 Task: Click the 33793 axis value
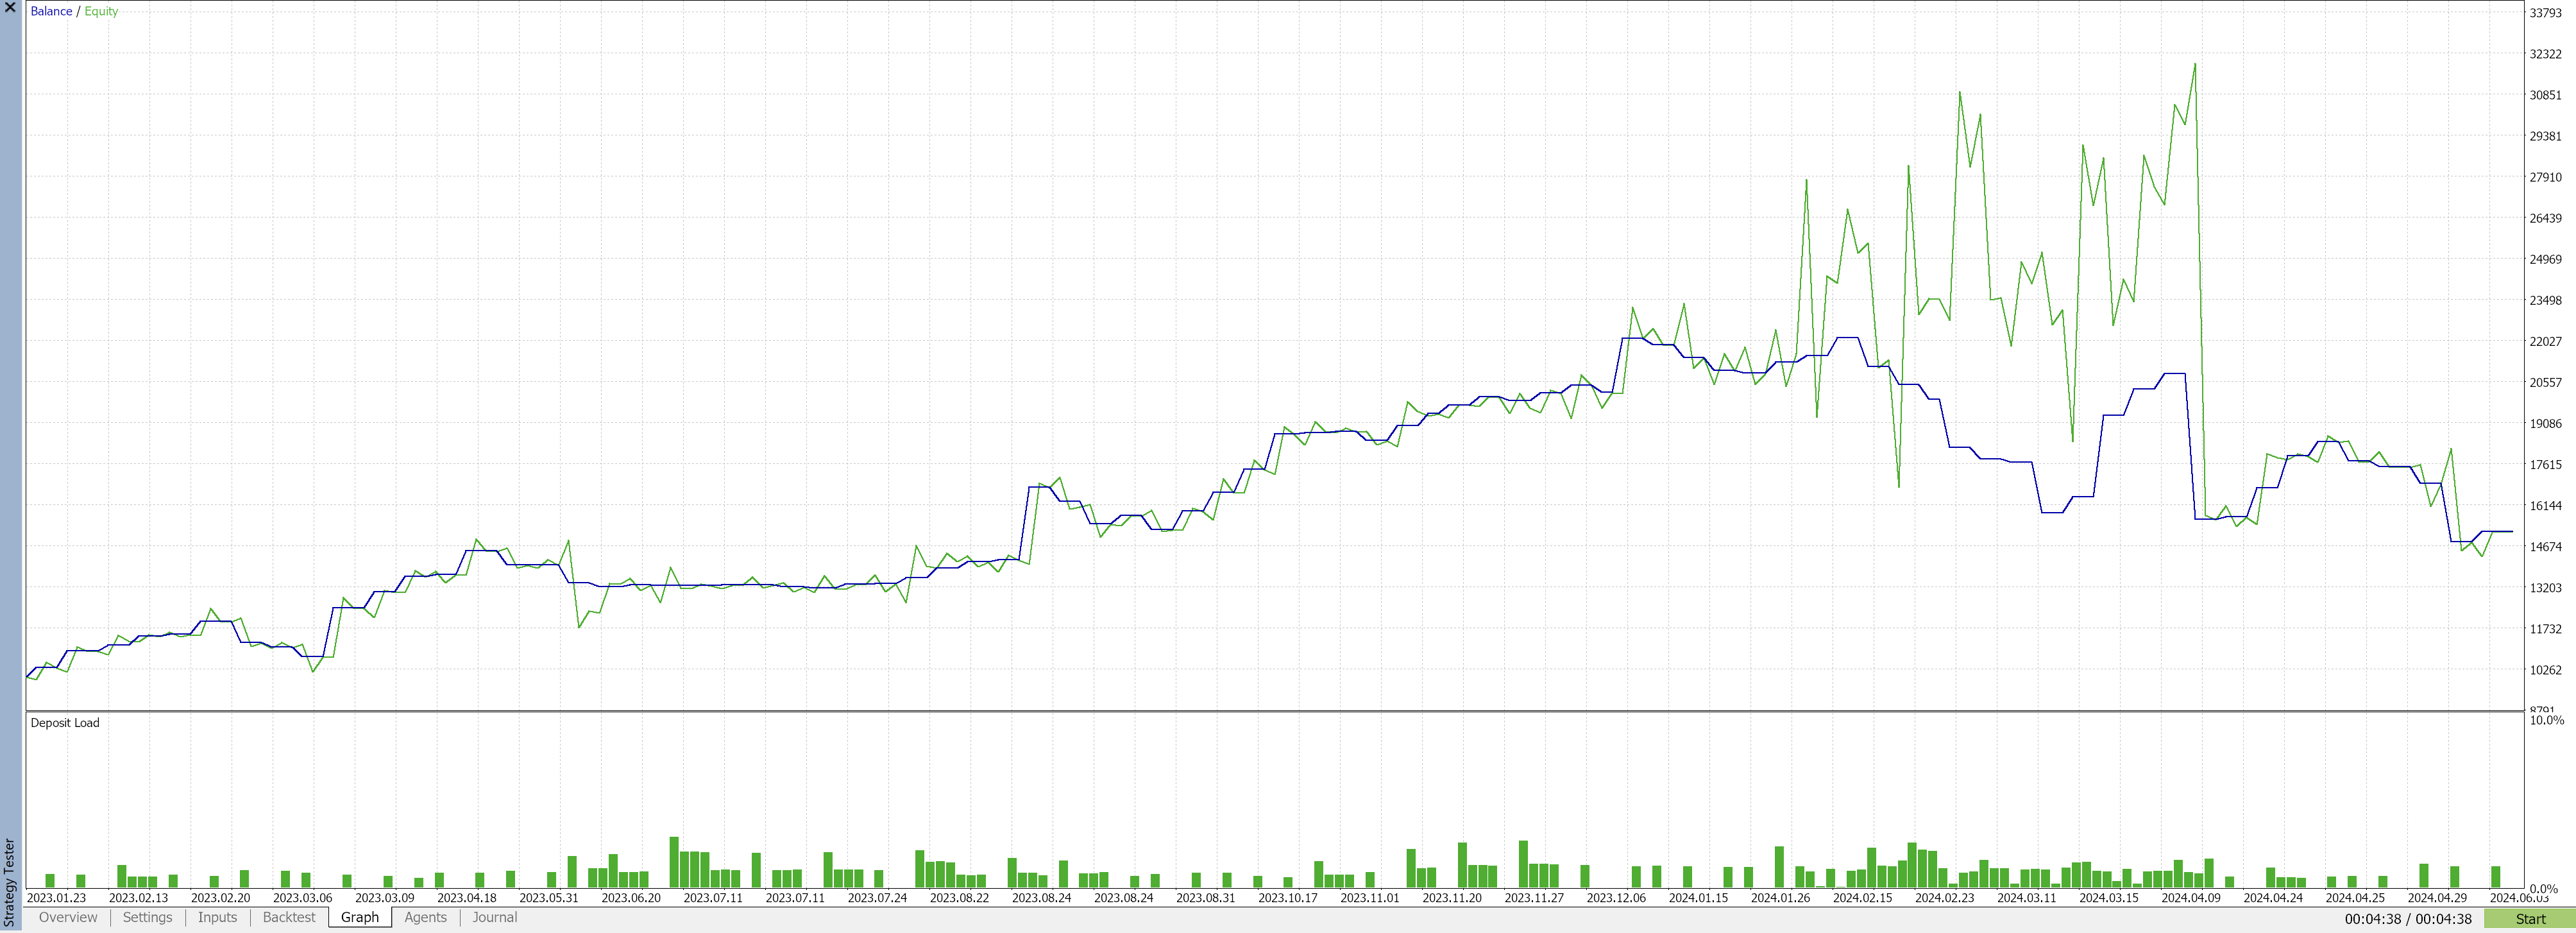[2545, 13]
